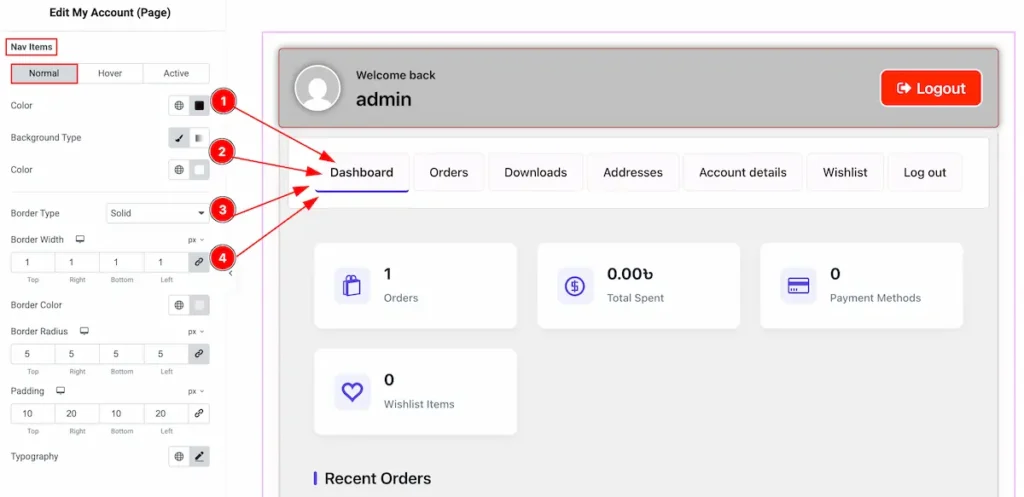Open the Orders tab in account navigation
The width and height of the screenshot is (1024, 497).
click(448, 172)
